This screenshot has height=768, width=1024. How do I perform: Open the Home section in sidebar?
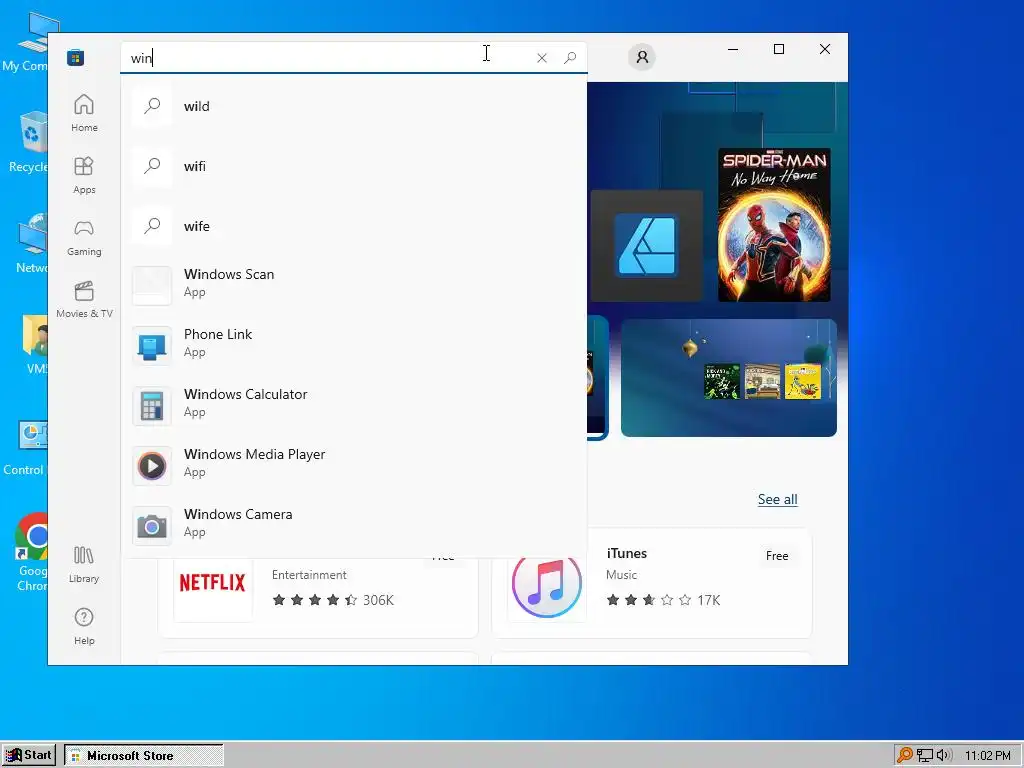point(84,113)
